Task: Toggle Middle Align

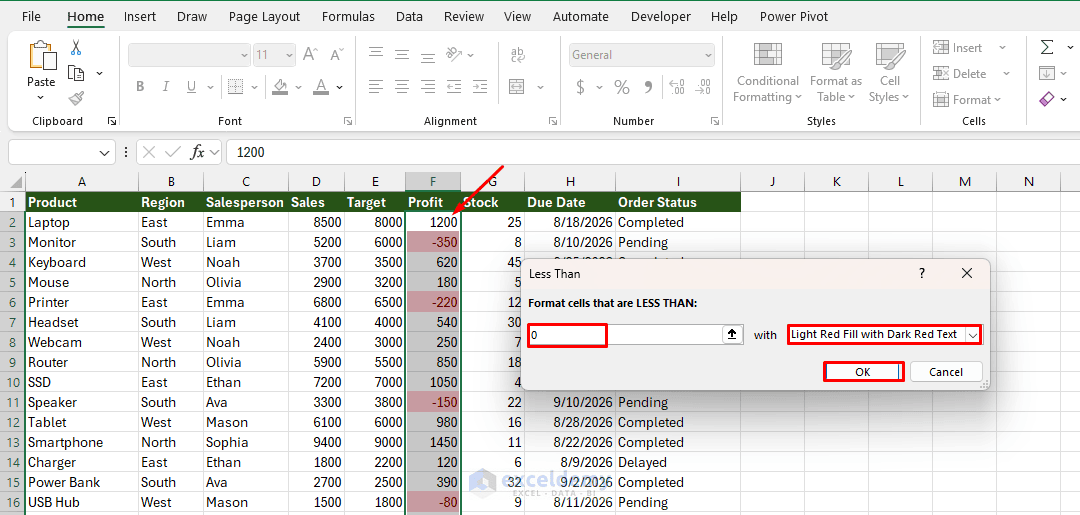Action: click(402, 54)
